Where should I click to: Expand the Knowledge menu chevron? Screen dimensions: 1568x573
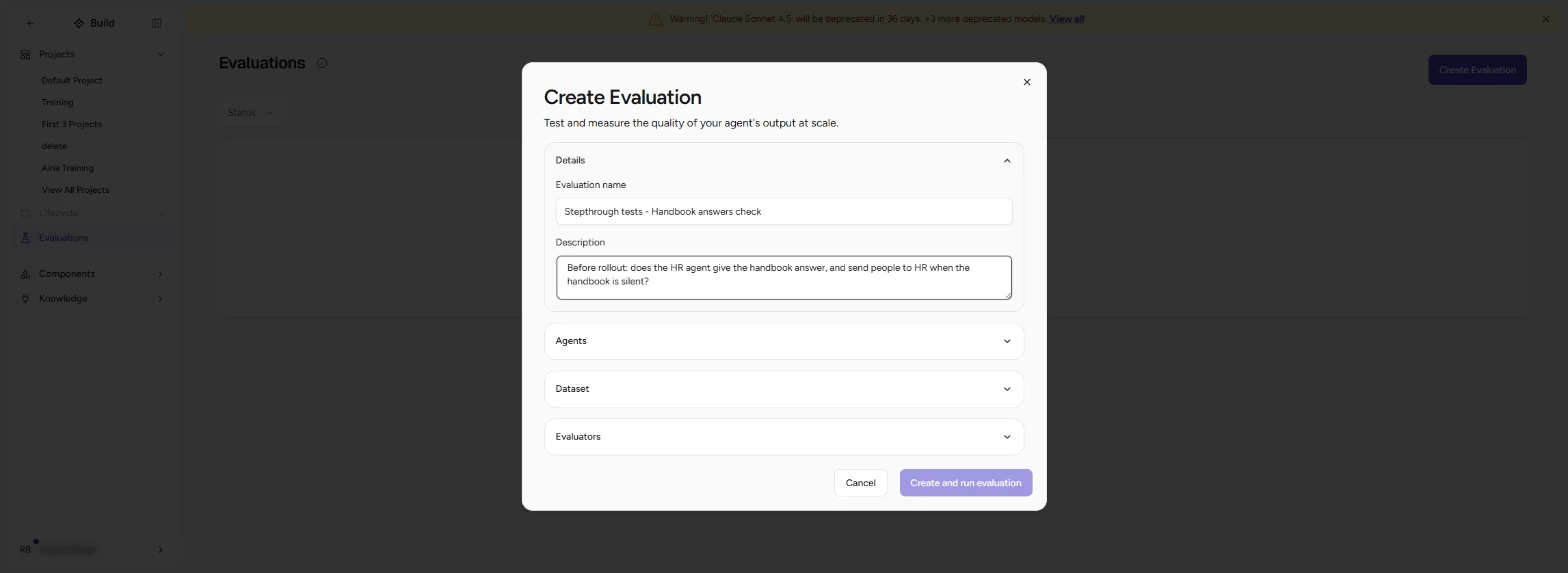point(160,299)
